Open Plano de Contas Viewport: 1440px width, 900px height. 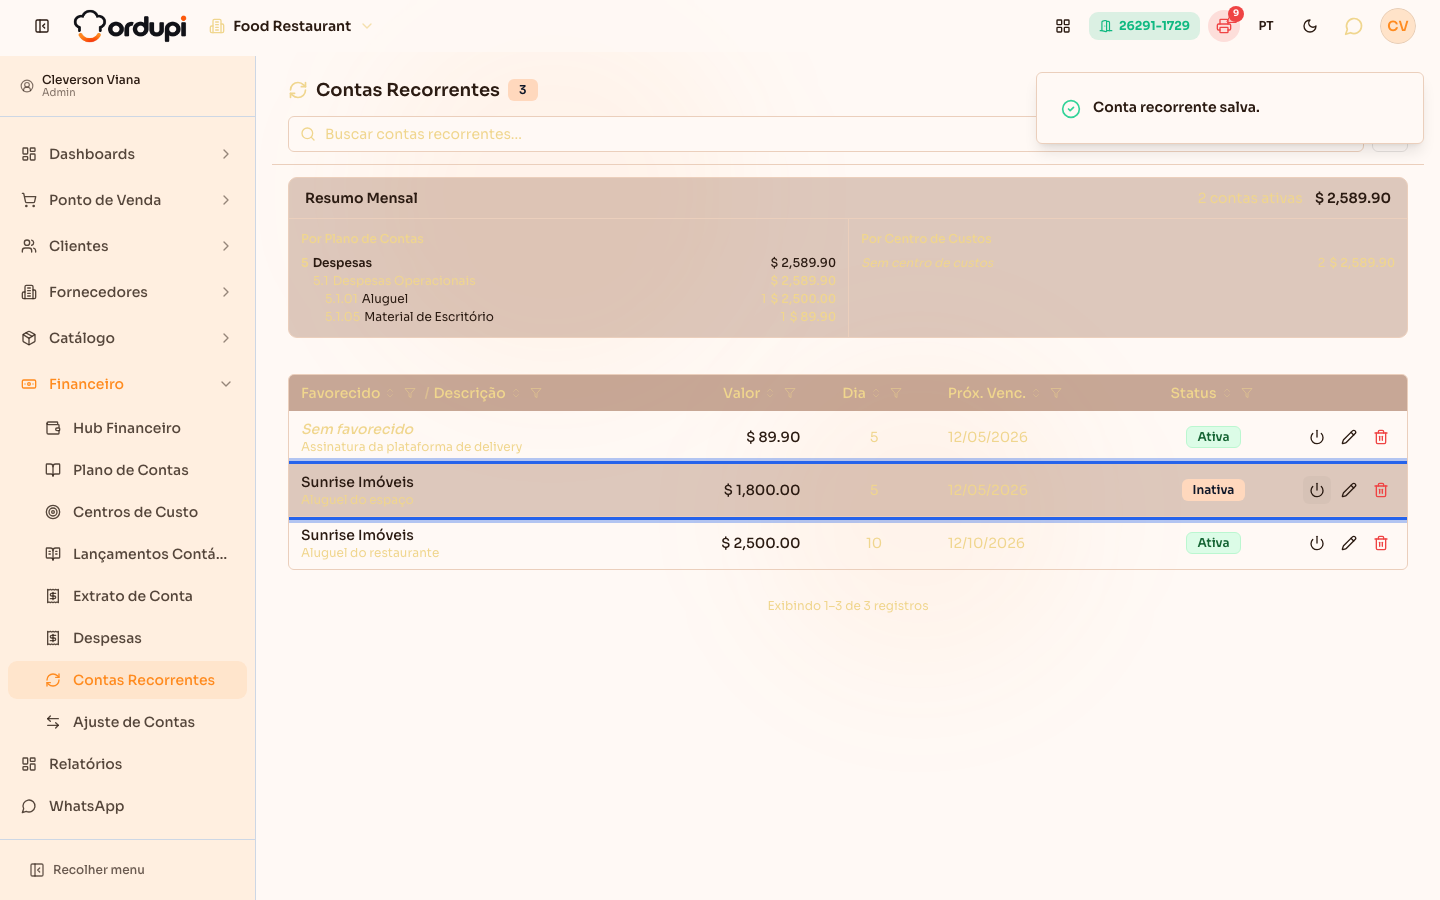point(127,470)
